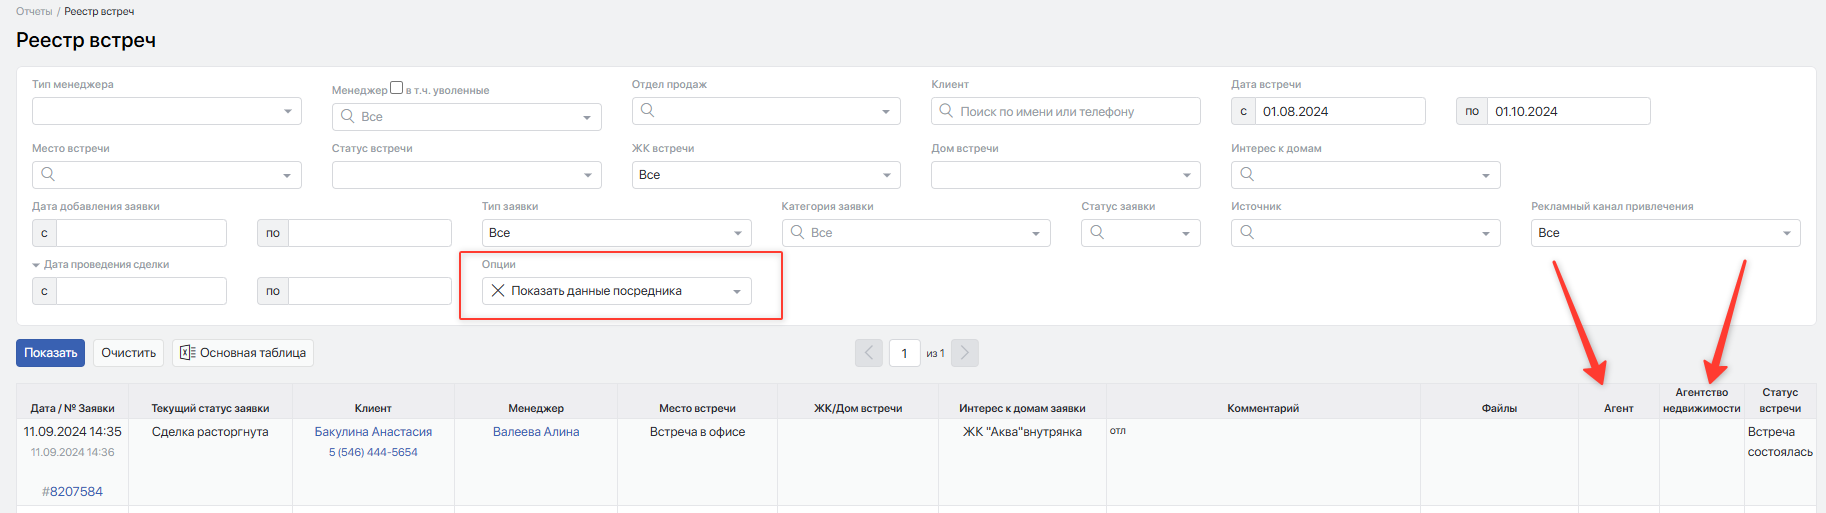Open the Тип менеджера dropdown
The height and width of the screenshot is (513, 1826).
coord(166,111)
